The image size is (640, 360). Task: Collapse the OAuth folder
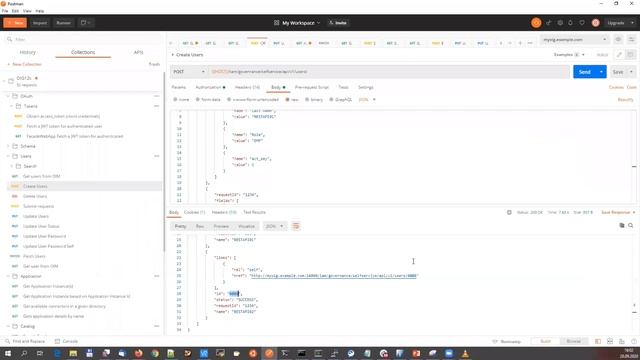tap(8, 96)
